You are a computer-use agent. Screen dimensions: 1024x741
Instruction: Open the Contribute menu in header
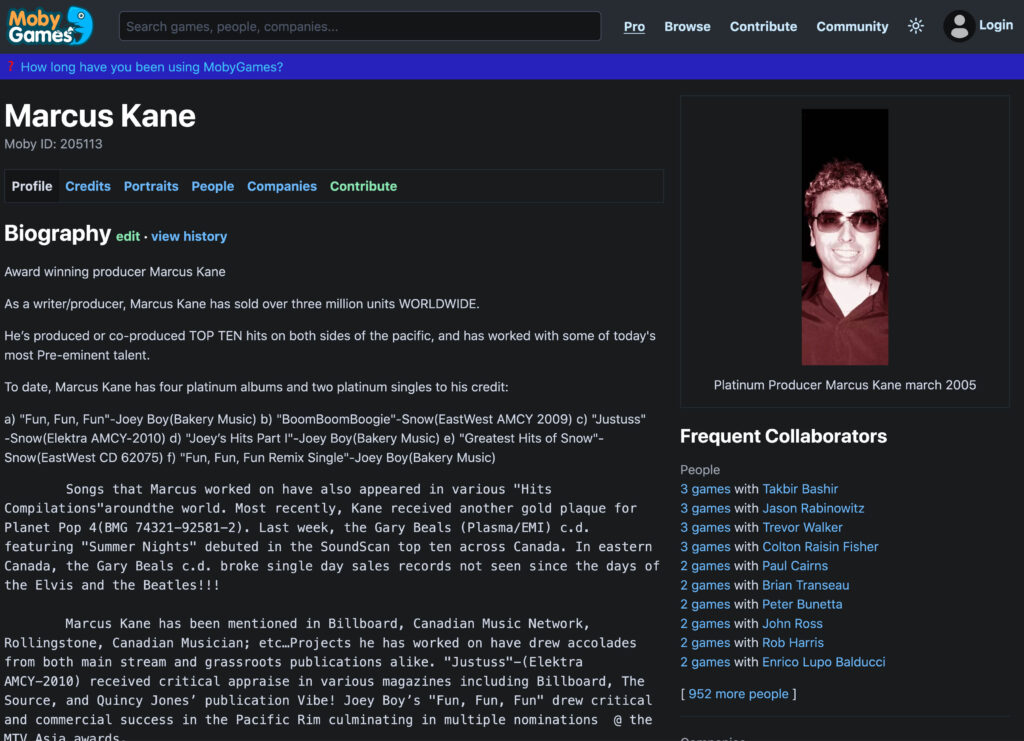click(x=763, y=26)
